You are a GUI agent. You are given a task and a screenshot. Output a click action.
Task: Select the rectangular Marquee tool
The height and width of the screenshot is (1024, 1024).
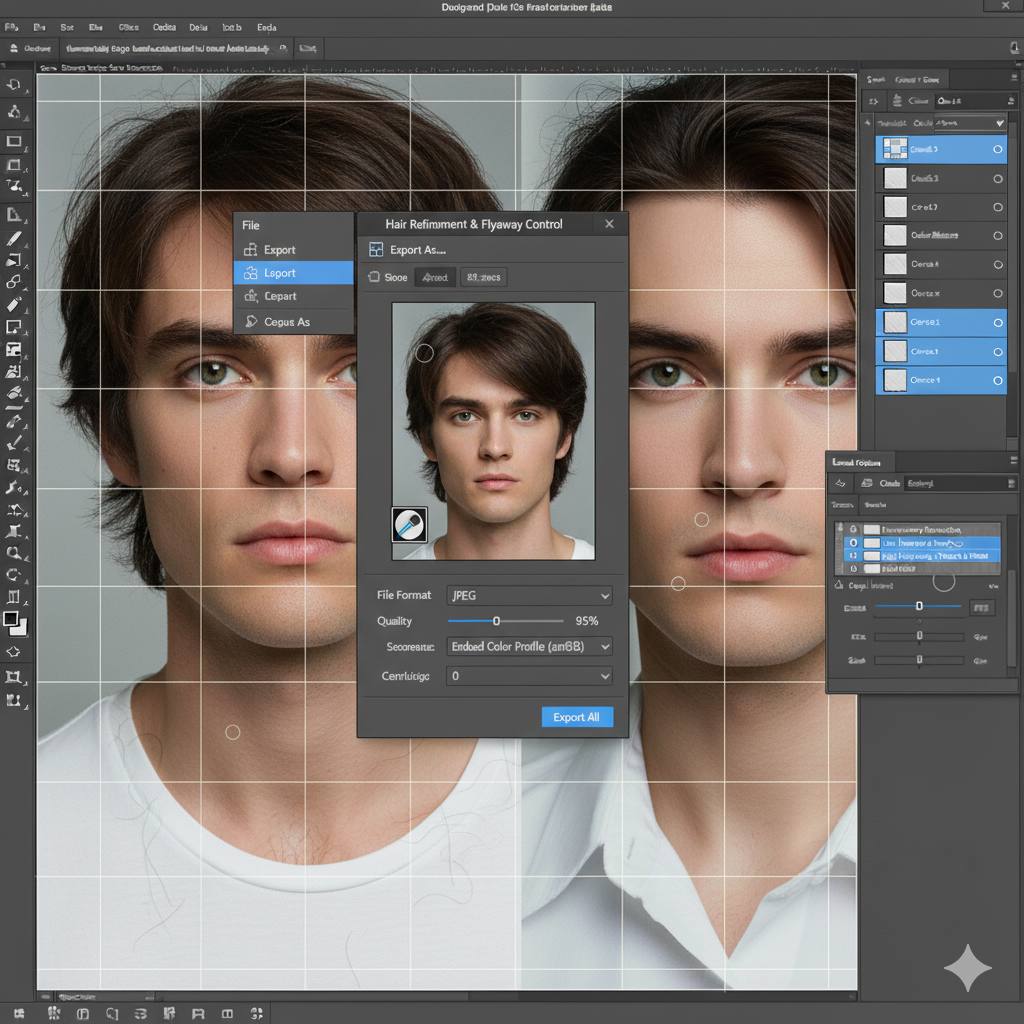pyautogui.click(x=14, y=141)
